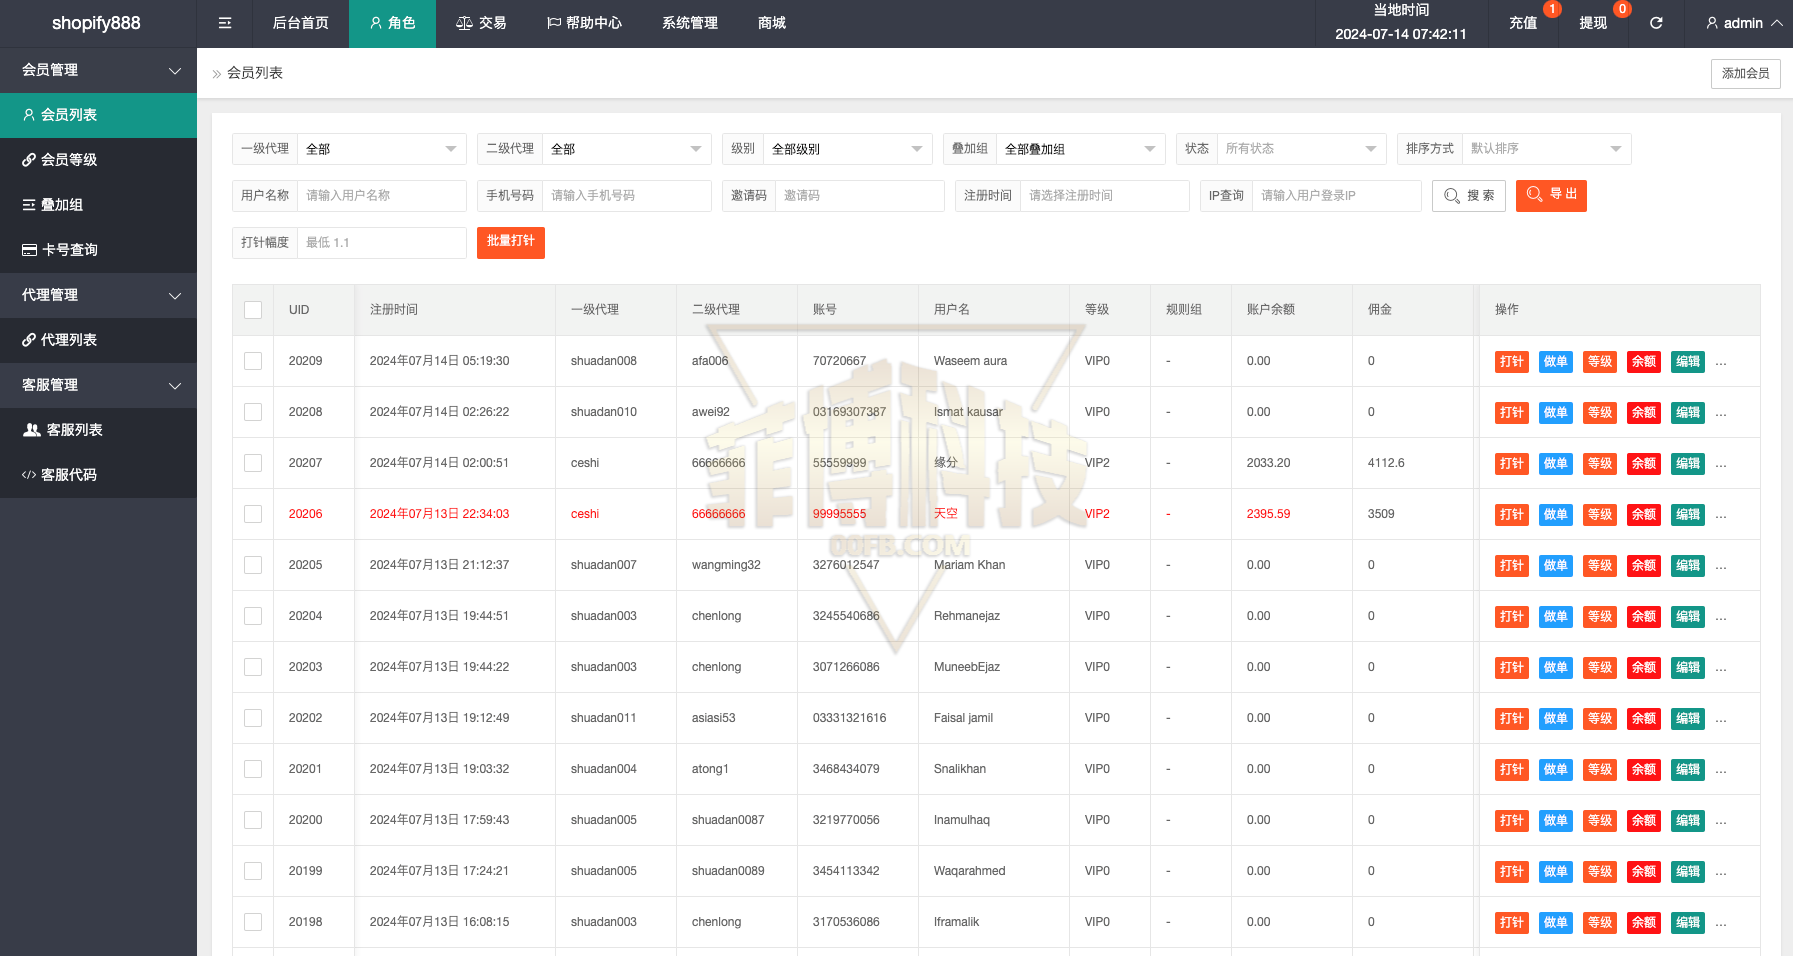Click 打针 for UID 20203
Image resolution: width=1793 pixels, height=956 pixels.
tap(1511, 667)
